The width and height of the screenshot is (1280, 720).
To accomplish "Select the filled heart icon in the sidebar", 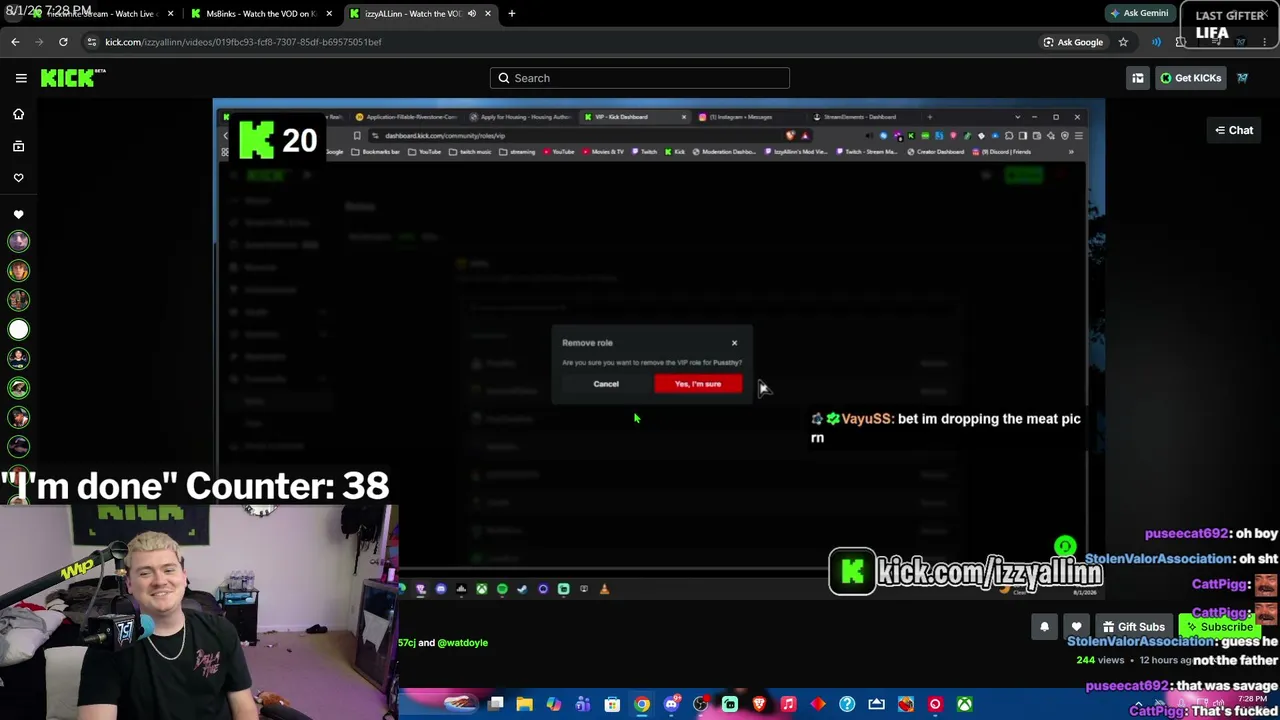I will click(x=18, y=214).
